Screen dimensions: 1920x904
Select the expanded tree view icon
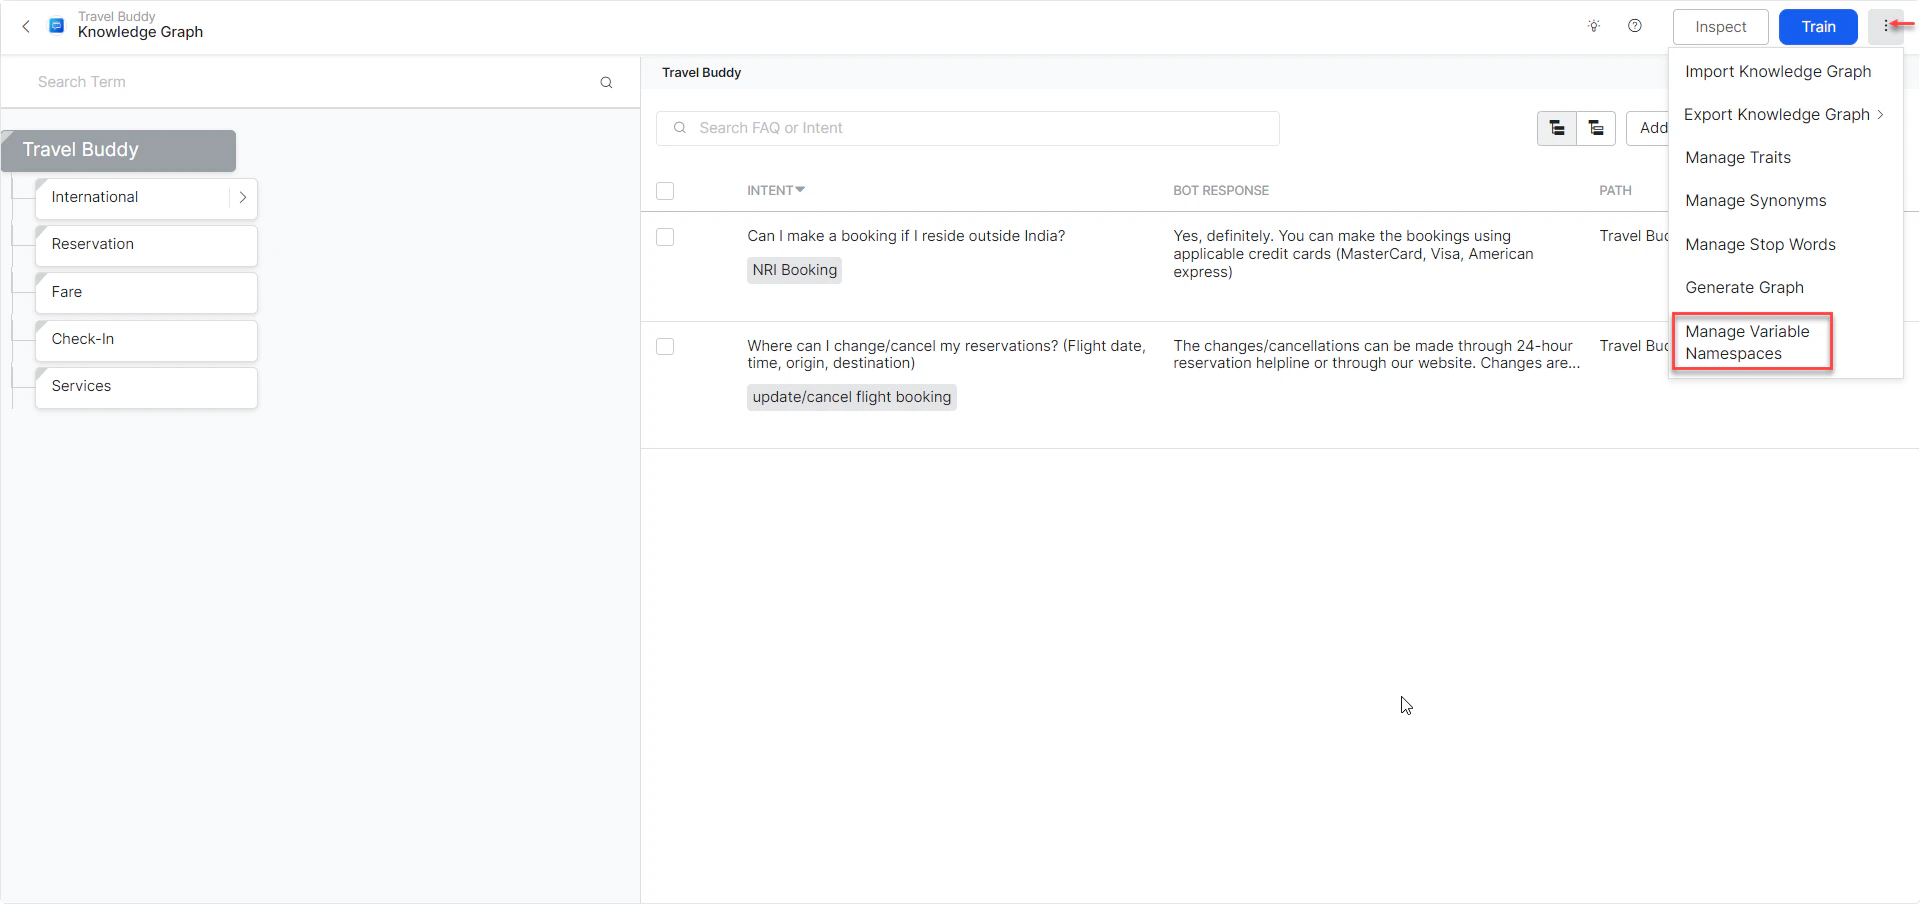[1557, 128]
